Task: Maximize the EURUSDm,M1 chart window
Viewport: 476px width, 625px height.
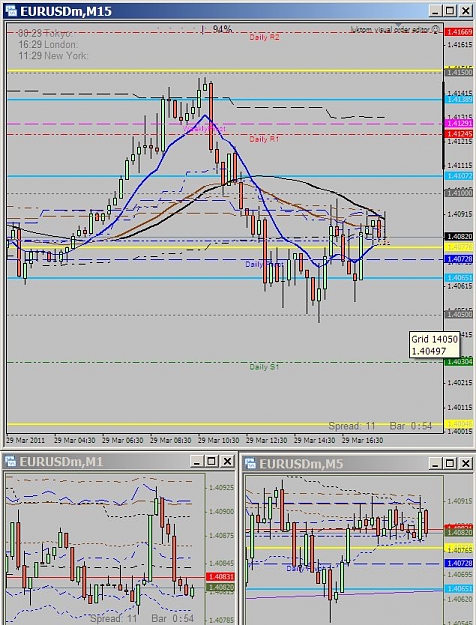Action: pos(211,462)
